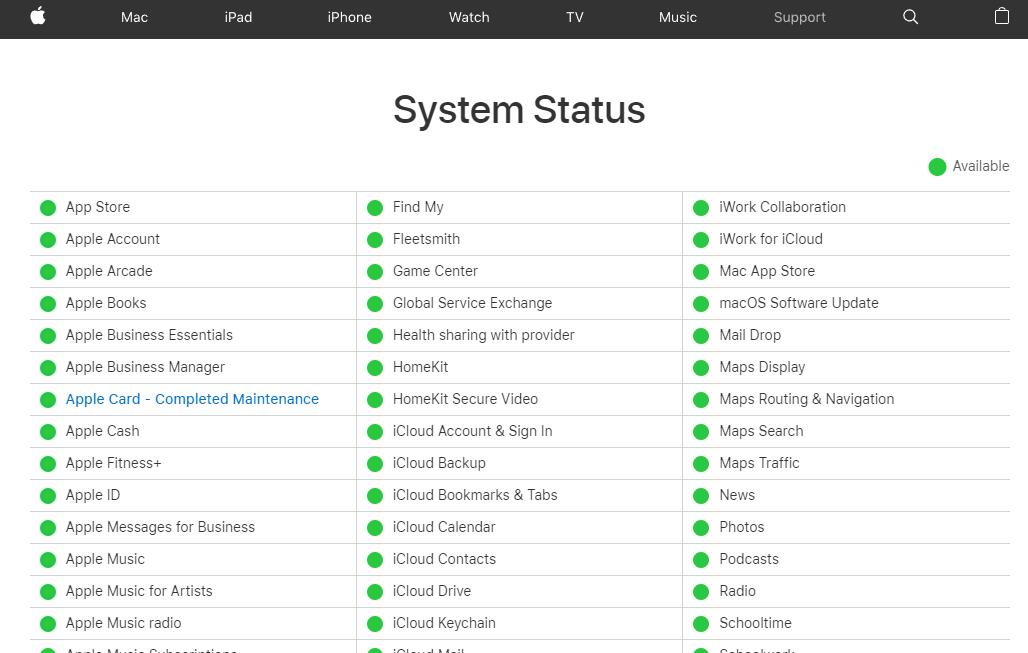Select the Apple Messages for Business text
Screen dimensions: 1028x653
(160, 527)
